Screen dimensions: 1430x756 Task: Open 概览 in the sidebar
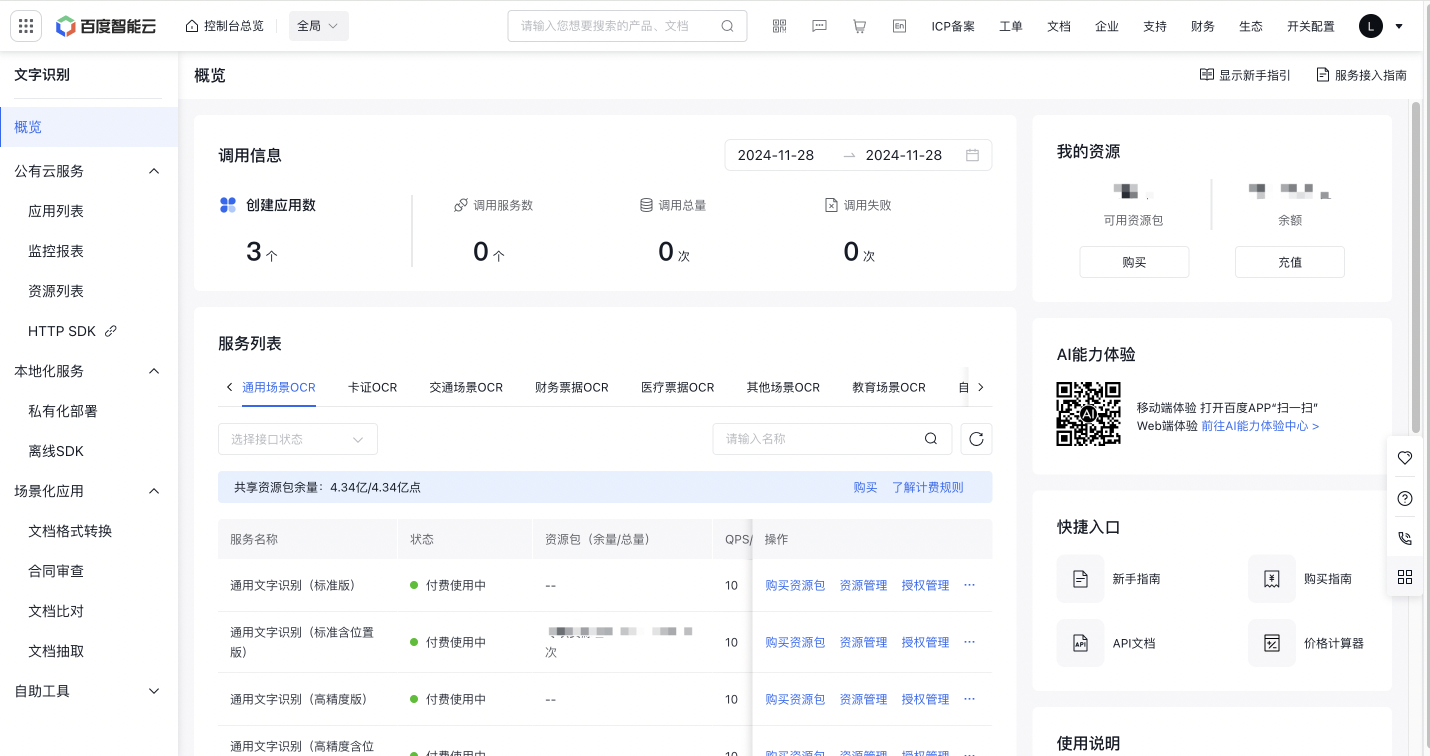tap(89, 127)
